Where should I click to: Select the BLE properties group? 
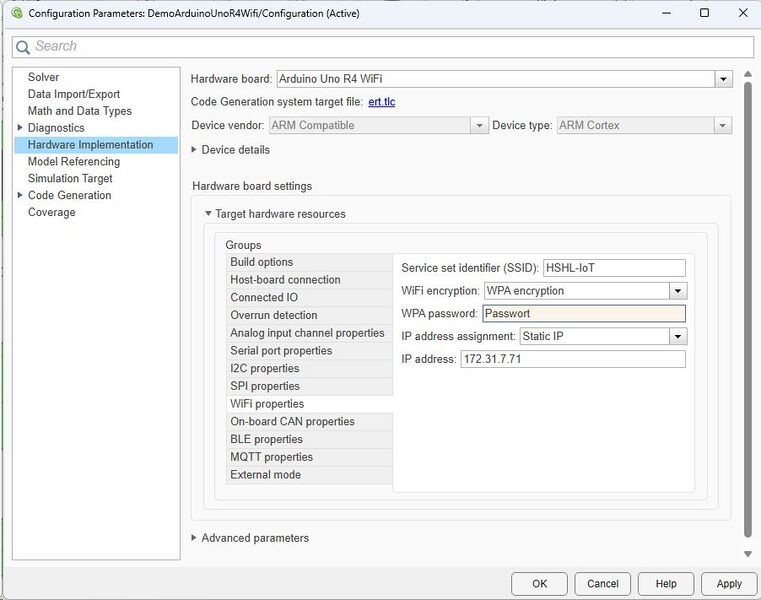309,439
